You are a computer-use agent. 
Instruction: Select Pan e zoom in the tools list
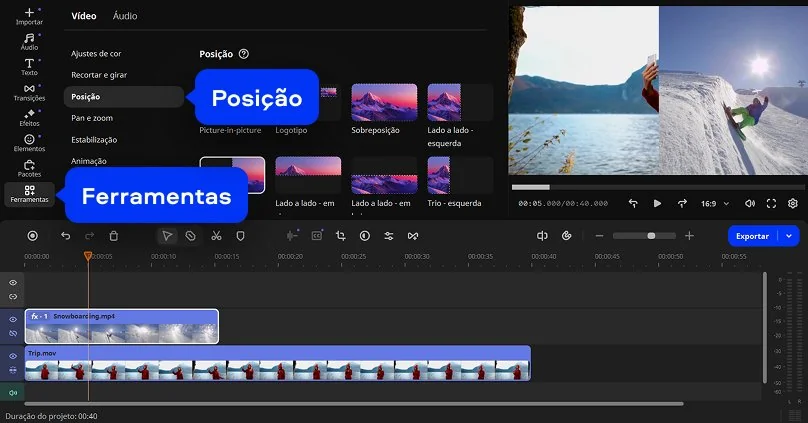click(x=91, y=118)
